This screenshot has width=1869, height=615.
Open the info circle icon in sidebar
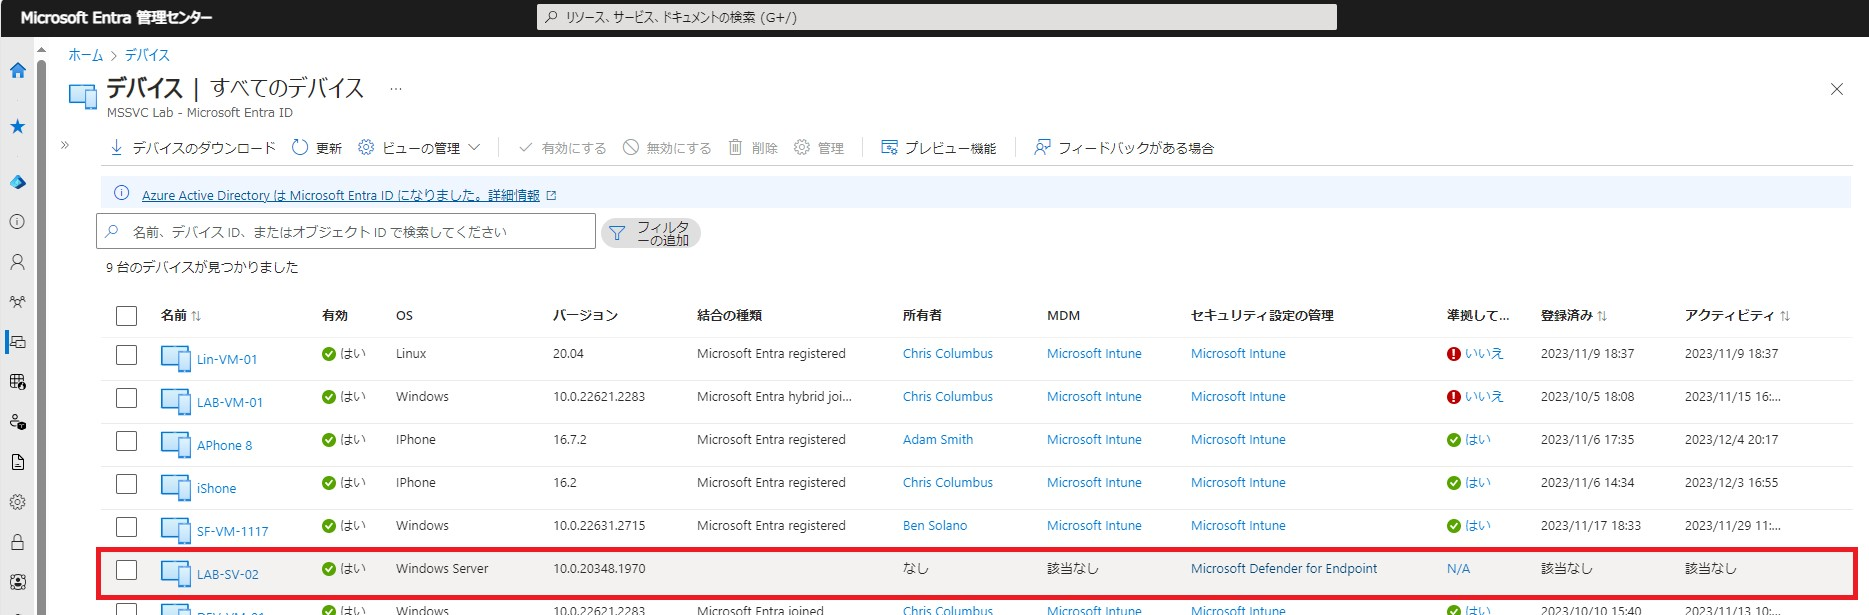17,222
